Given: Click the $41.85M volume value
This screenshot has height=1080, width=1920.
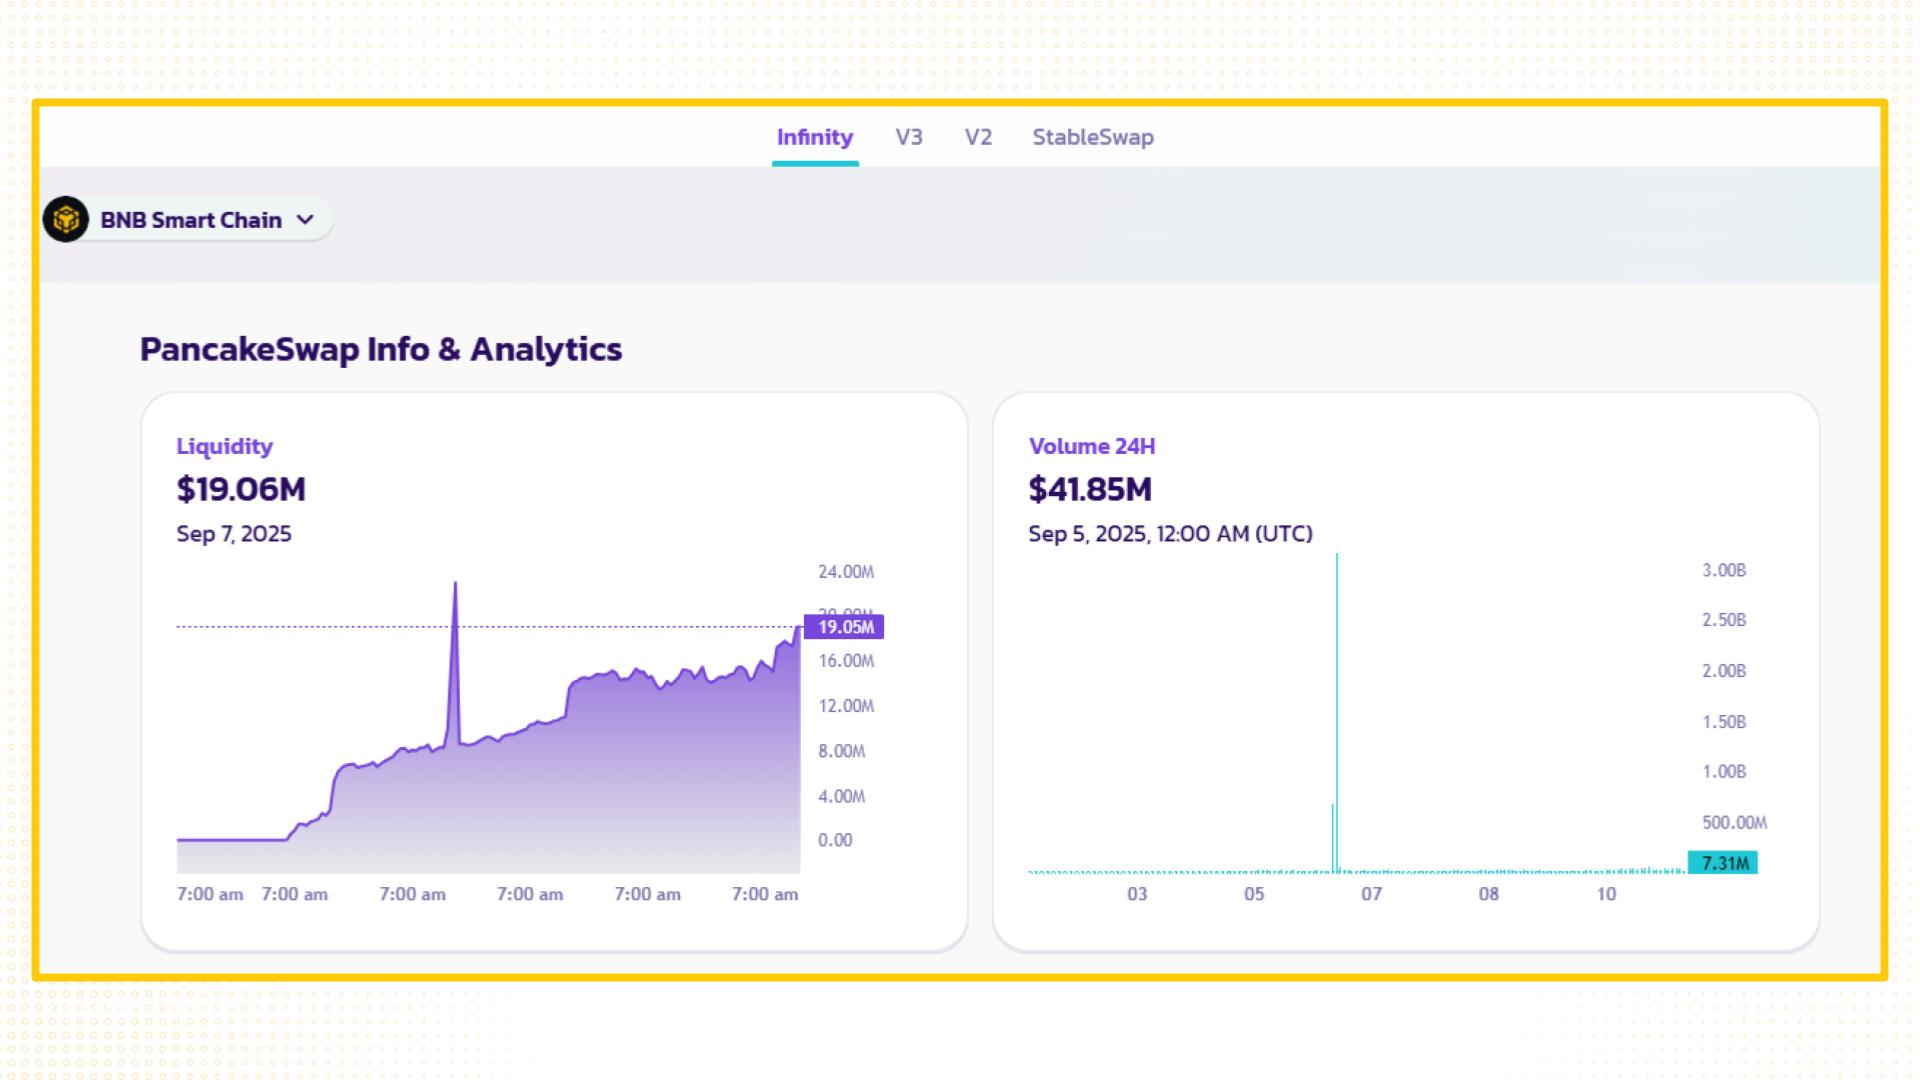Looking at the screenshot, I should tap(1089, 489).
